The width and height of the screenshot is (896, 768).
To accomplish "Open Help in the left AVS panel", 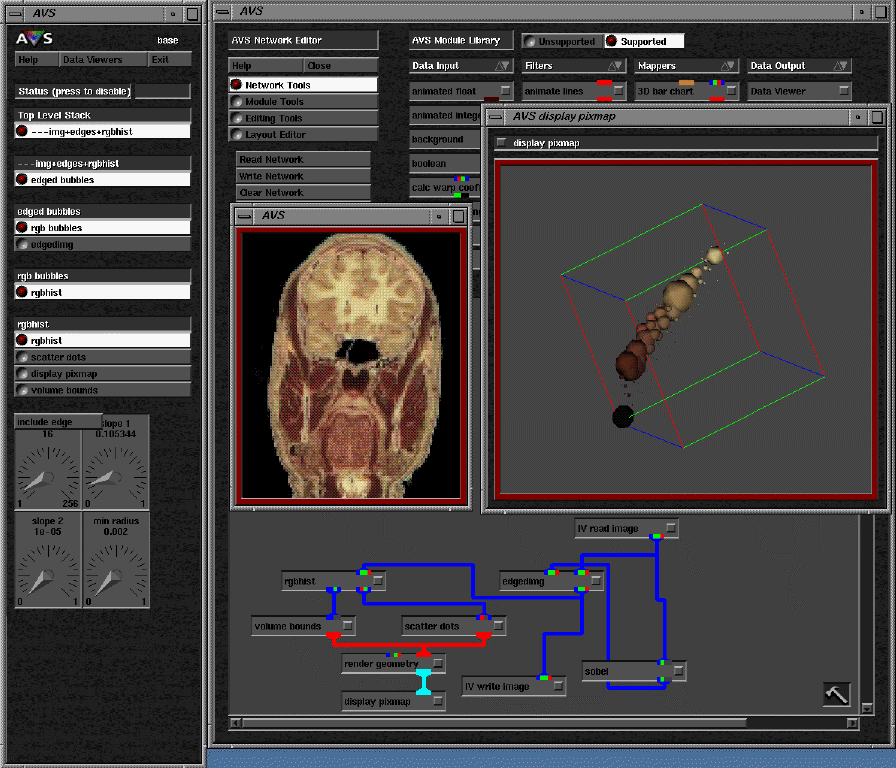I will click(x=37, y=59).
